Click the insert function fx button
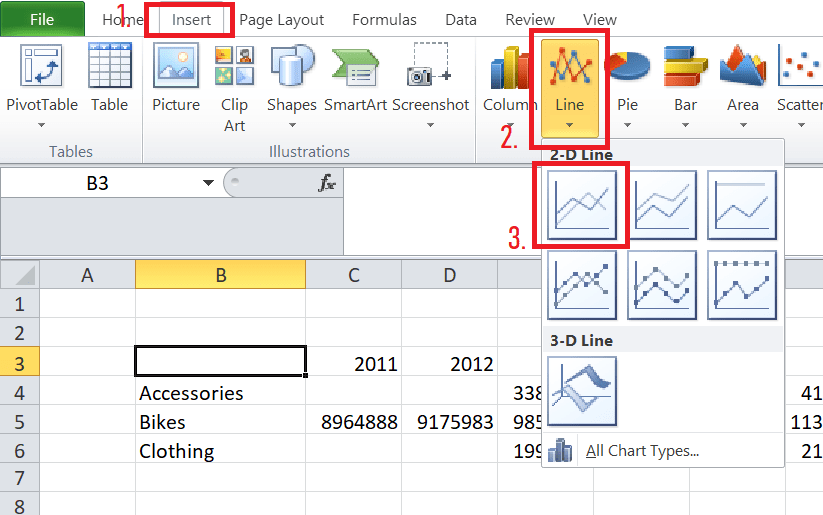 click(327, 184)
